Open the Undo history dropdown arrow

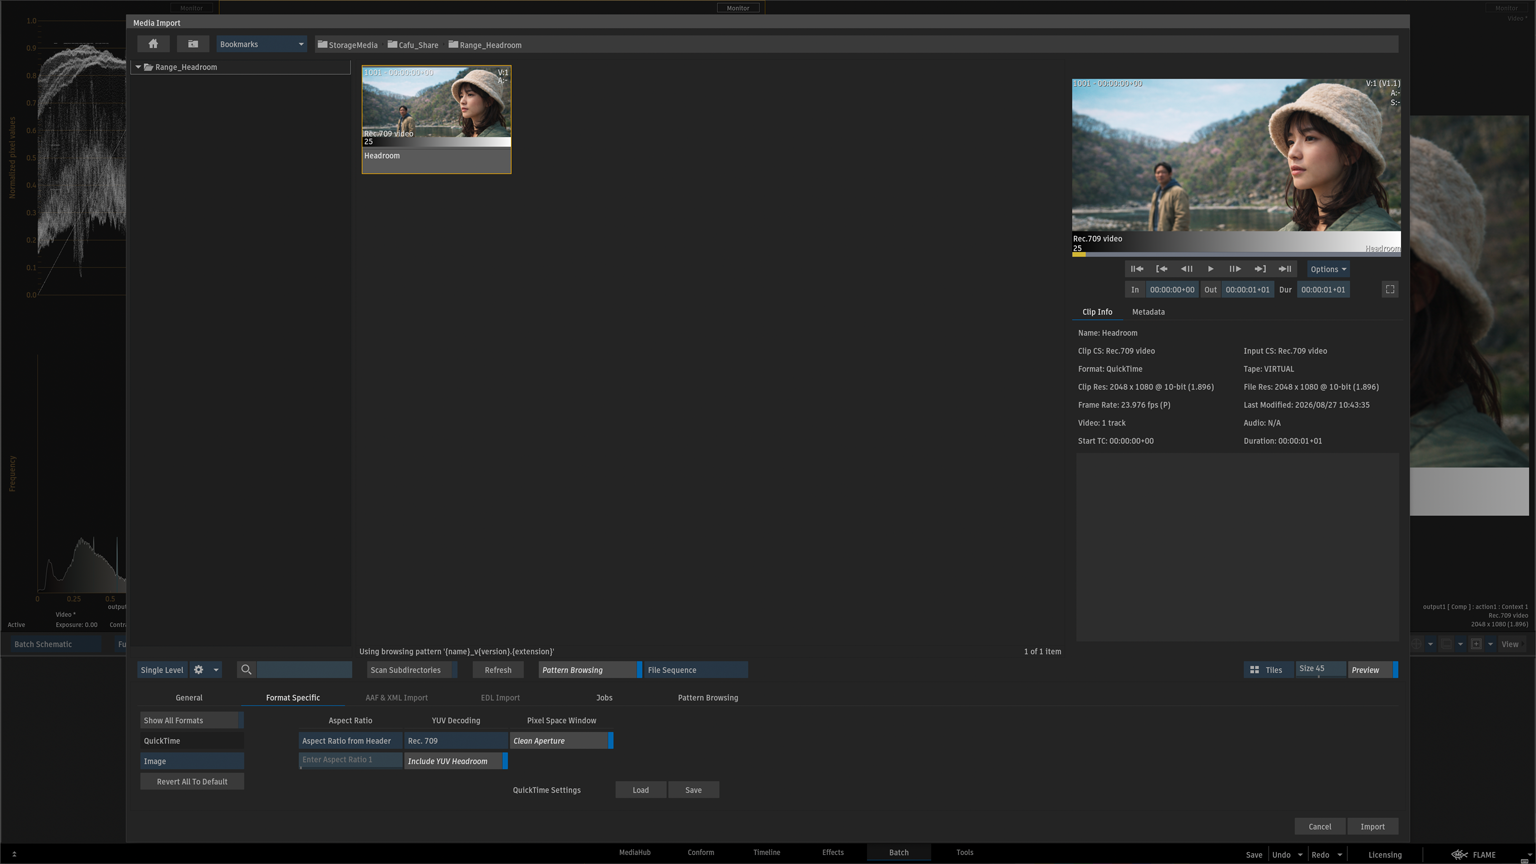pos(1300,855)
